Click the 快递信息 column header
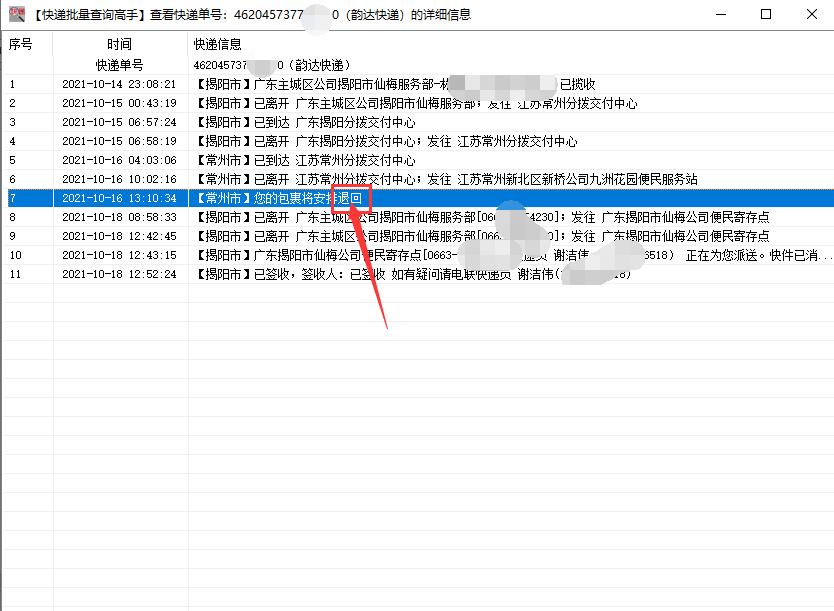Screen dimensions: 834x611 tap(217, 43)
